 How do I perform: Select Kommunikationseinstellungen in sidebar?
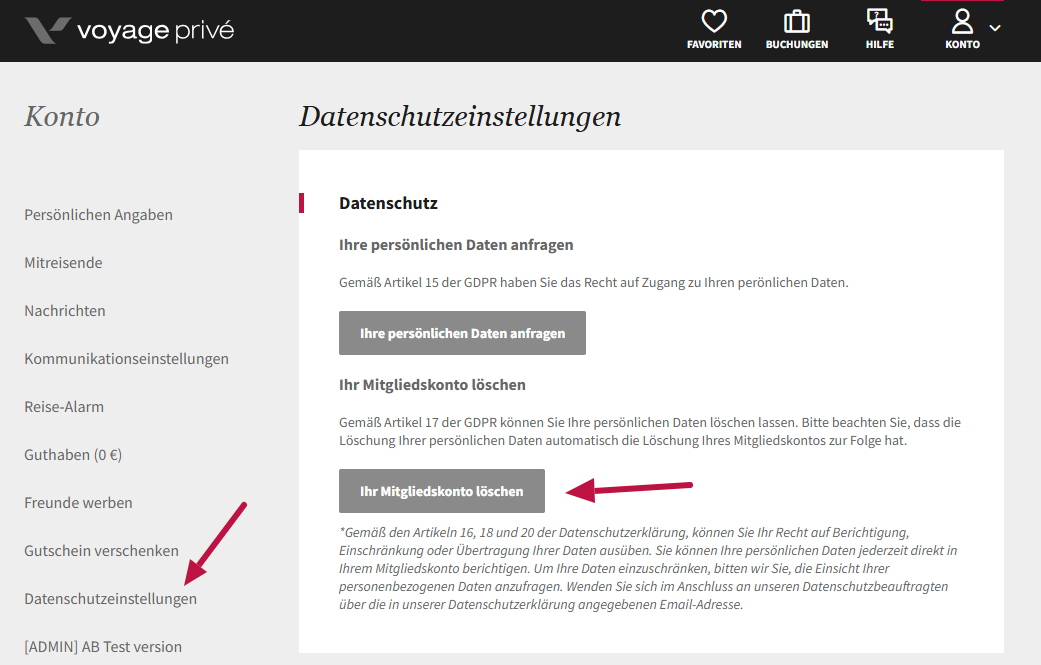click(x=126, y=359)
